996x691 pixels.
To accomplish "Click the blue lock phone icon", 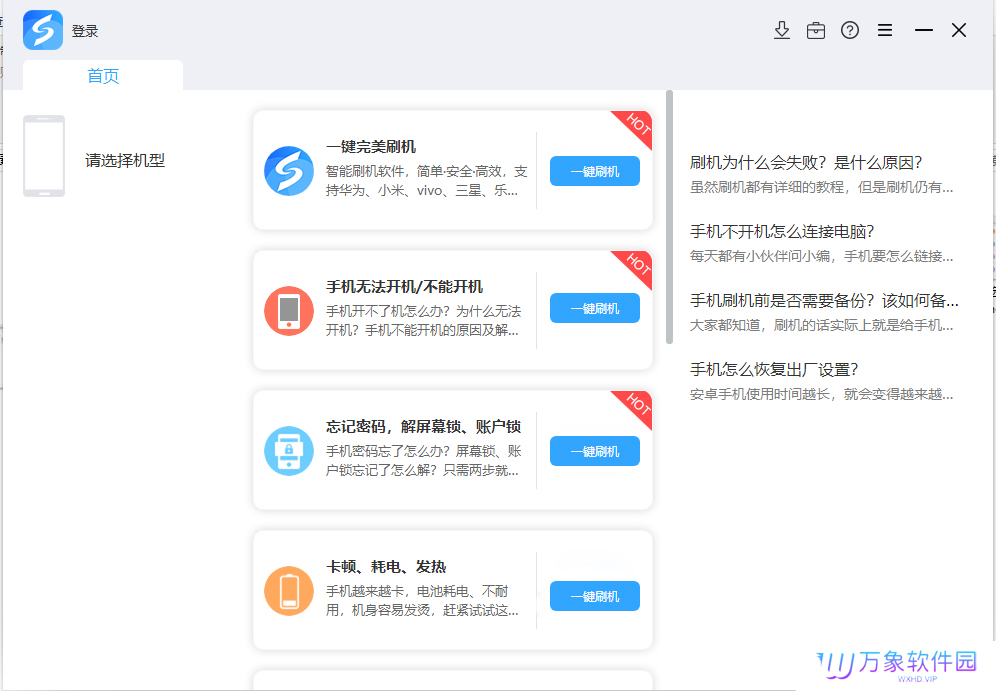I will tap(289, 450).
